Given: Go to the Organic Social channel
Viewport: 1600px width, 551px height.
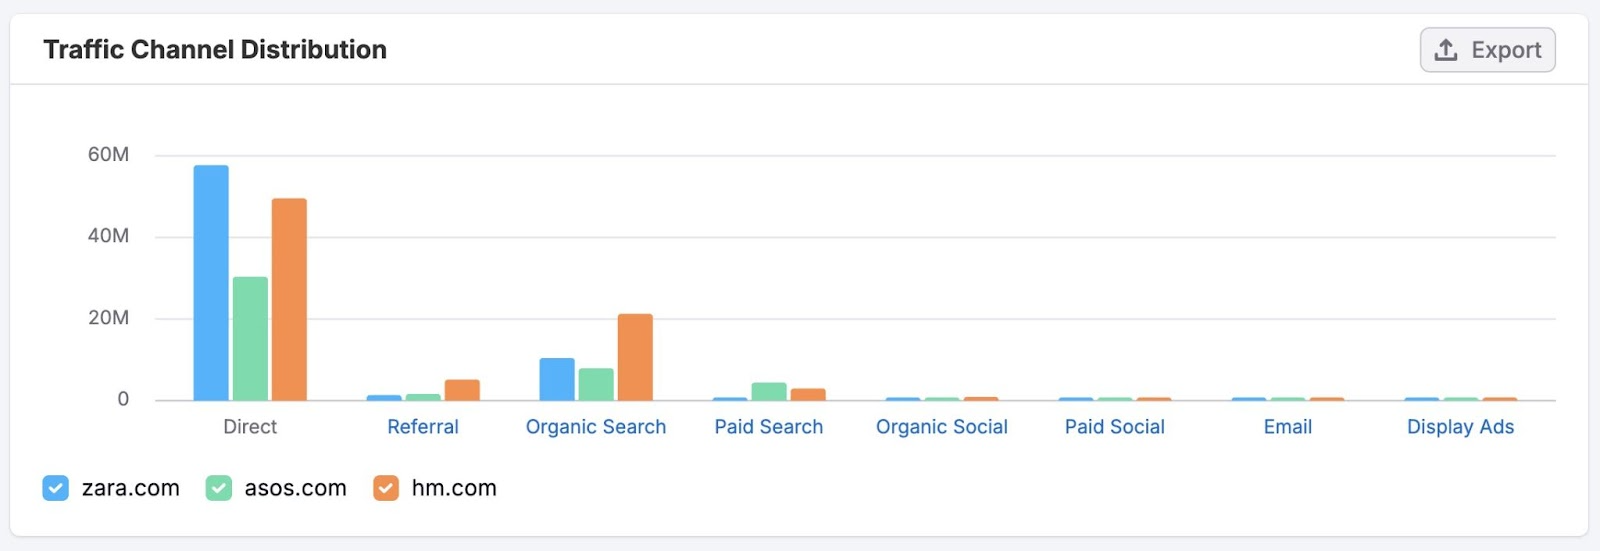Looking at the screenshot, I should (x=942, y=427).
